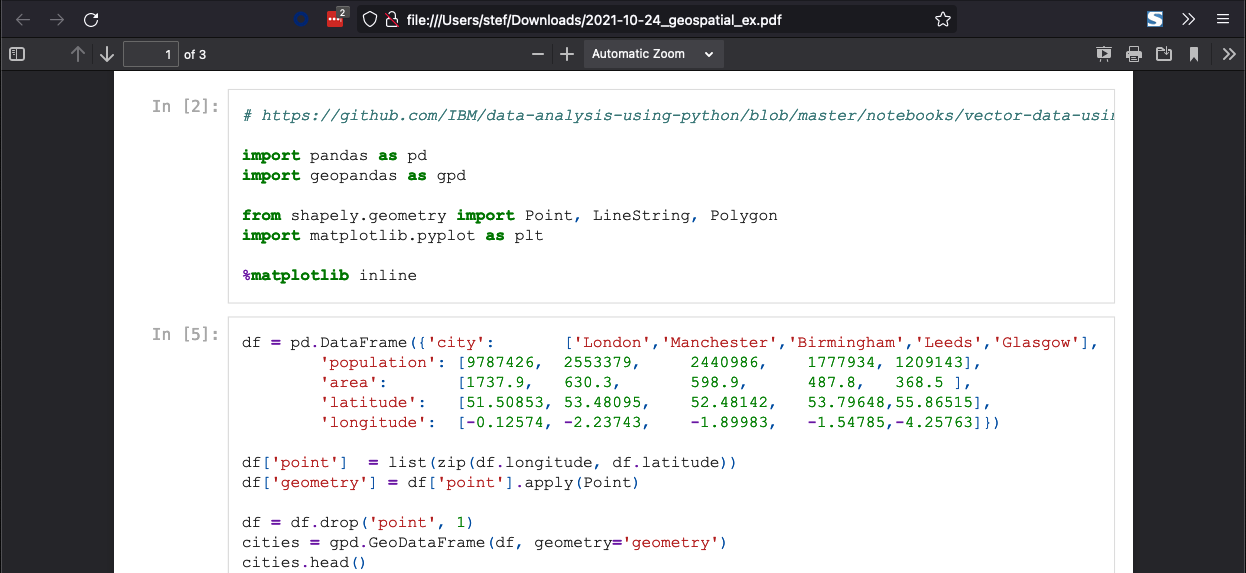Click the df['geometry'] apply(Point) line
1246x573 pixels.
coord(441,483)
